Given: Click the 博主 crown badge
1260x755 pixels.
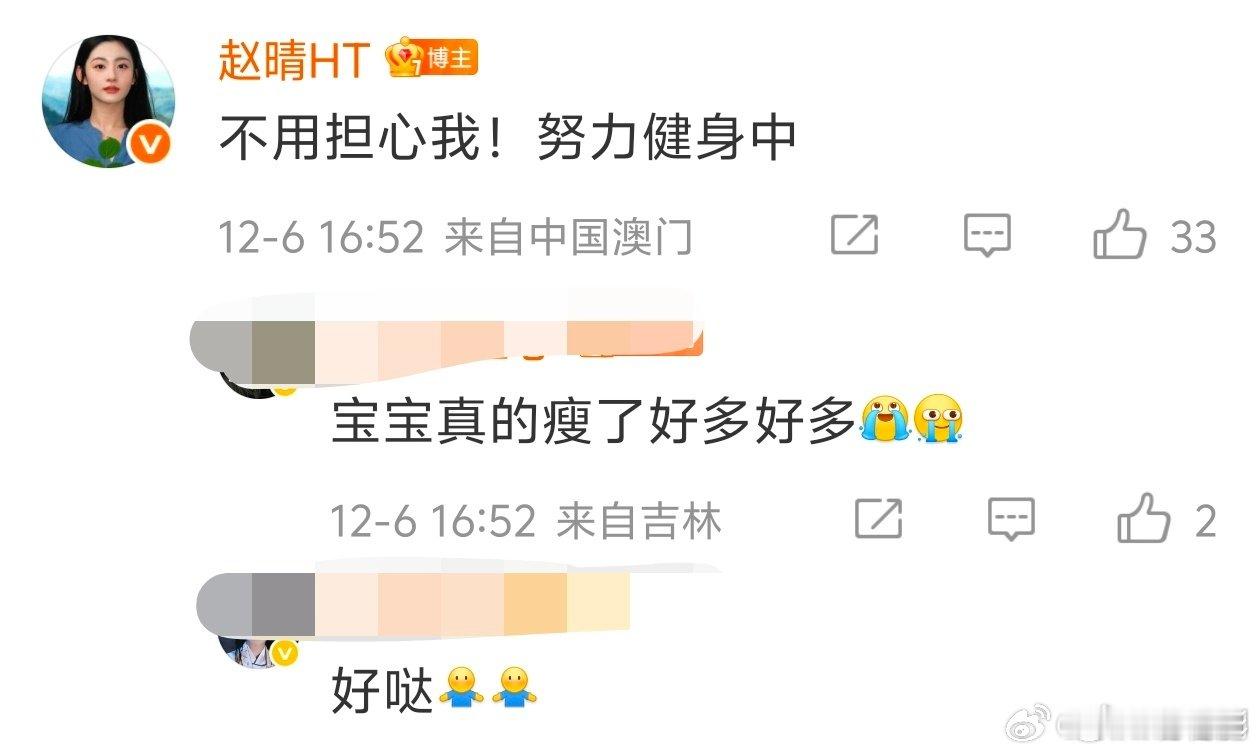Looking at the screenshot, I should [432, 60].
